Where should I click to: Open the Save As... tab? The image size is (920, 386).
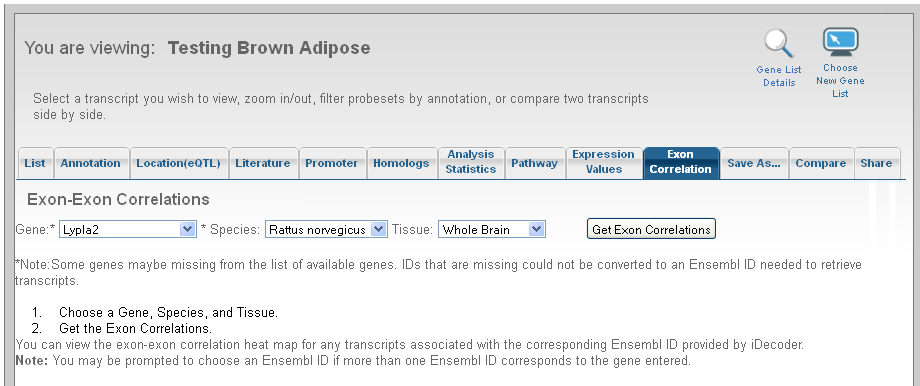point(754,163)
